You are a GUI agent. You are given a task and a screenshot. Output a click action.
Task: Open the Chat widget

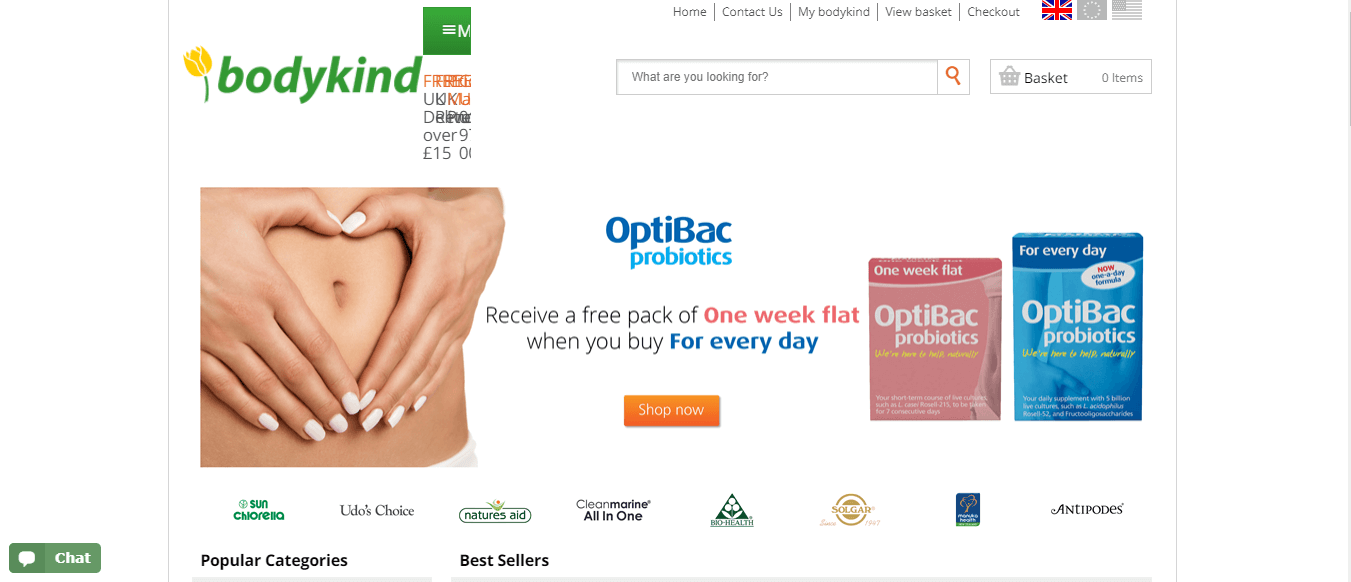(x=55, y=558)
